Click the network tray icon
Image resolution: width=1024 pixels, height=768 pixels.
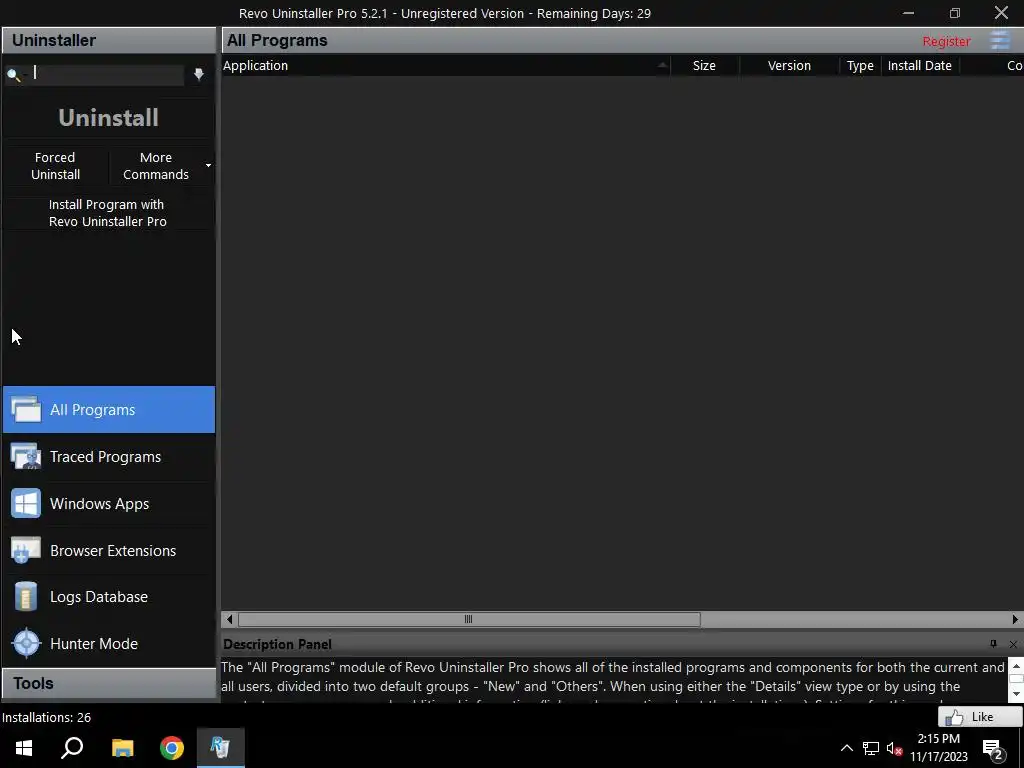(871, 748)
